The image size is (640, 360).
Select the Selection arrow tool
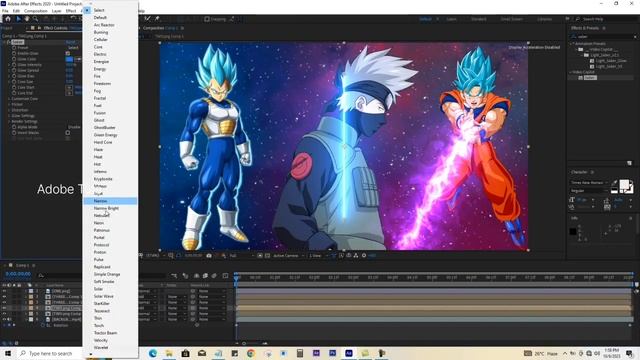[18, 19]
